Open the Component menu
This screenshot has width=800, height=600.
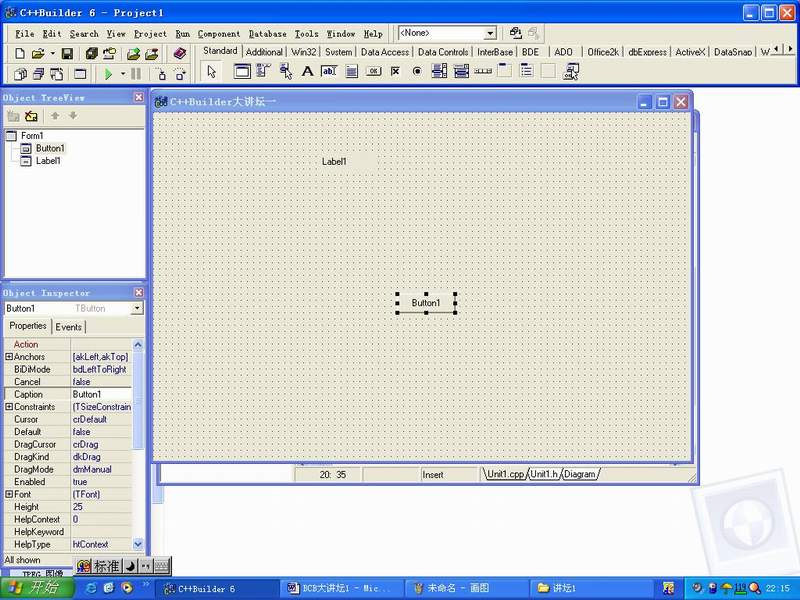pos(219,34)
